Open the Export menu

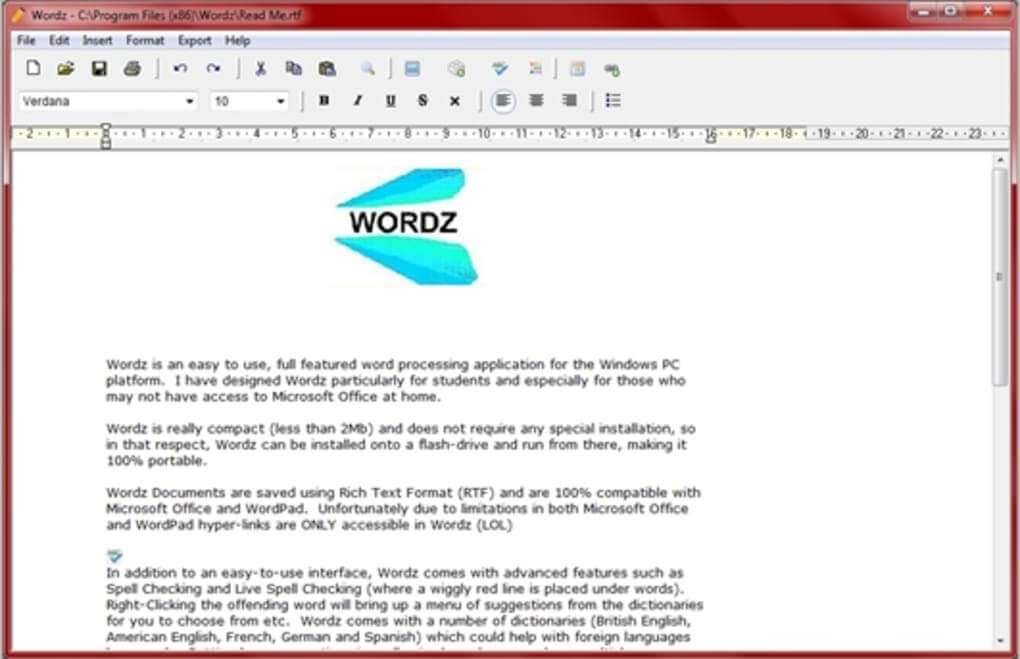point(195,41)
